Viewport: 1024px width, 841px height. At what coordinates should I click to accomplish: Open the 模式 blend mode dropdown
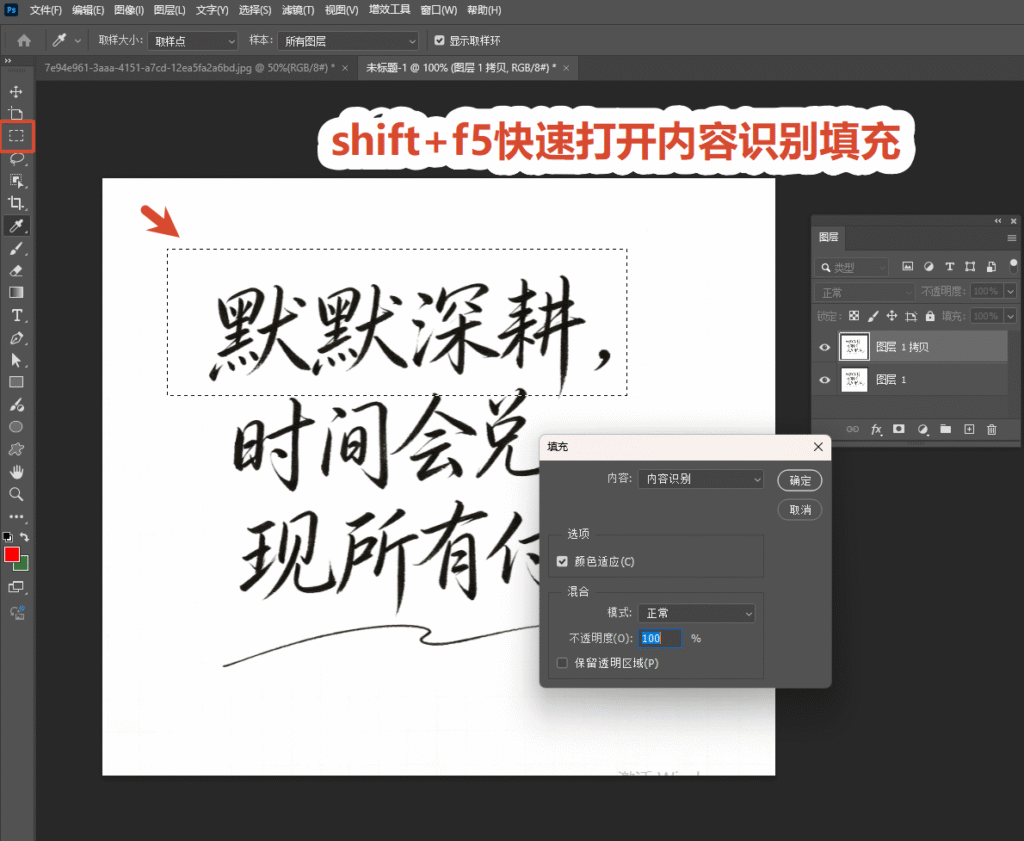tap(697, 613)
